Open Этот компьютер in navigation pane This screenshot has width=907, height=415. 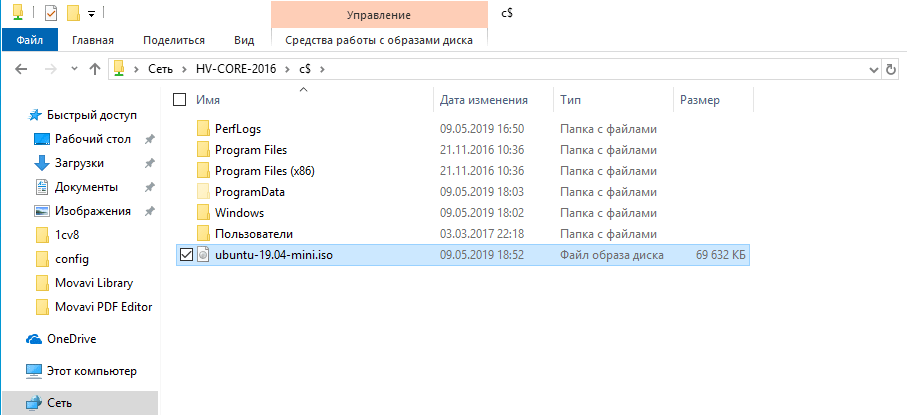click(x=92, y=370)
